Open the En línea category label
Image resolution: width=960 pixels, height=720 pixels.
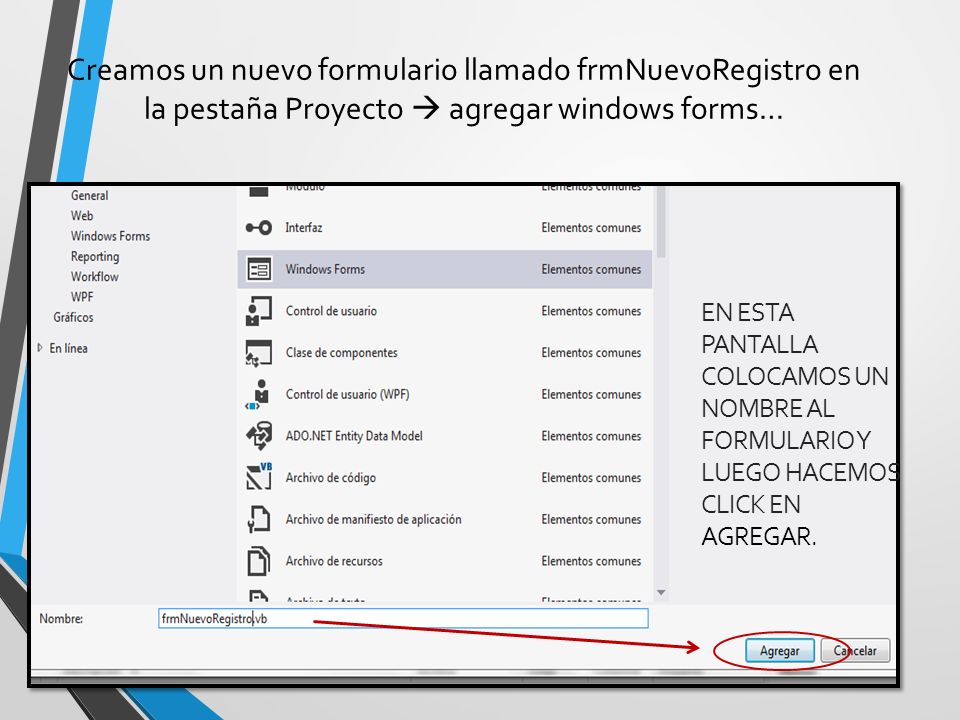(69, 348)
